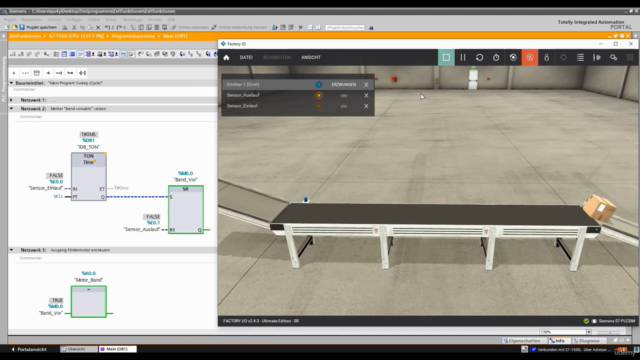Remove the Sensor_Einlauf row with its X
The image size is (640, 360).
pyautogui.click(x=366, y=106)
